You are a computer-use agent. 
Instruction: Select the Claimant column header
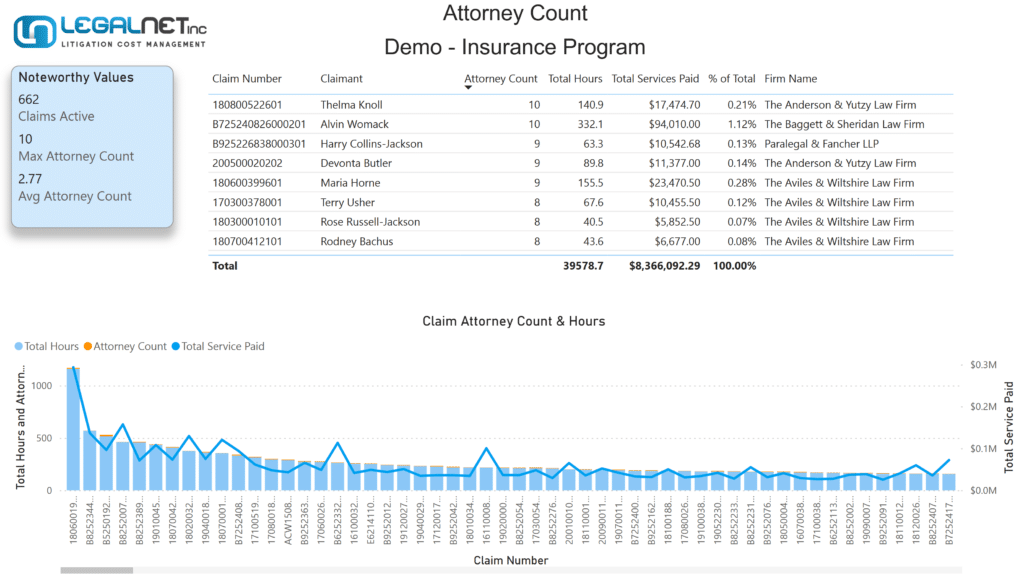(x=341, y=78)
